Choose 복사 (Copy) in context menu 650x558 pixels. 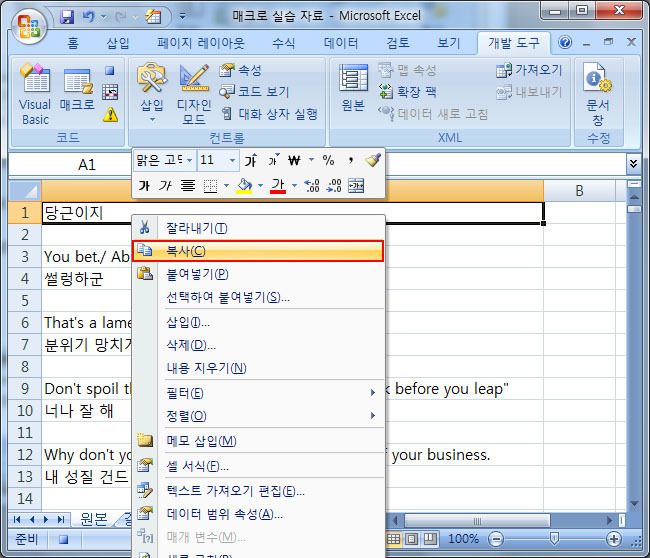click(x=258, y=251)
